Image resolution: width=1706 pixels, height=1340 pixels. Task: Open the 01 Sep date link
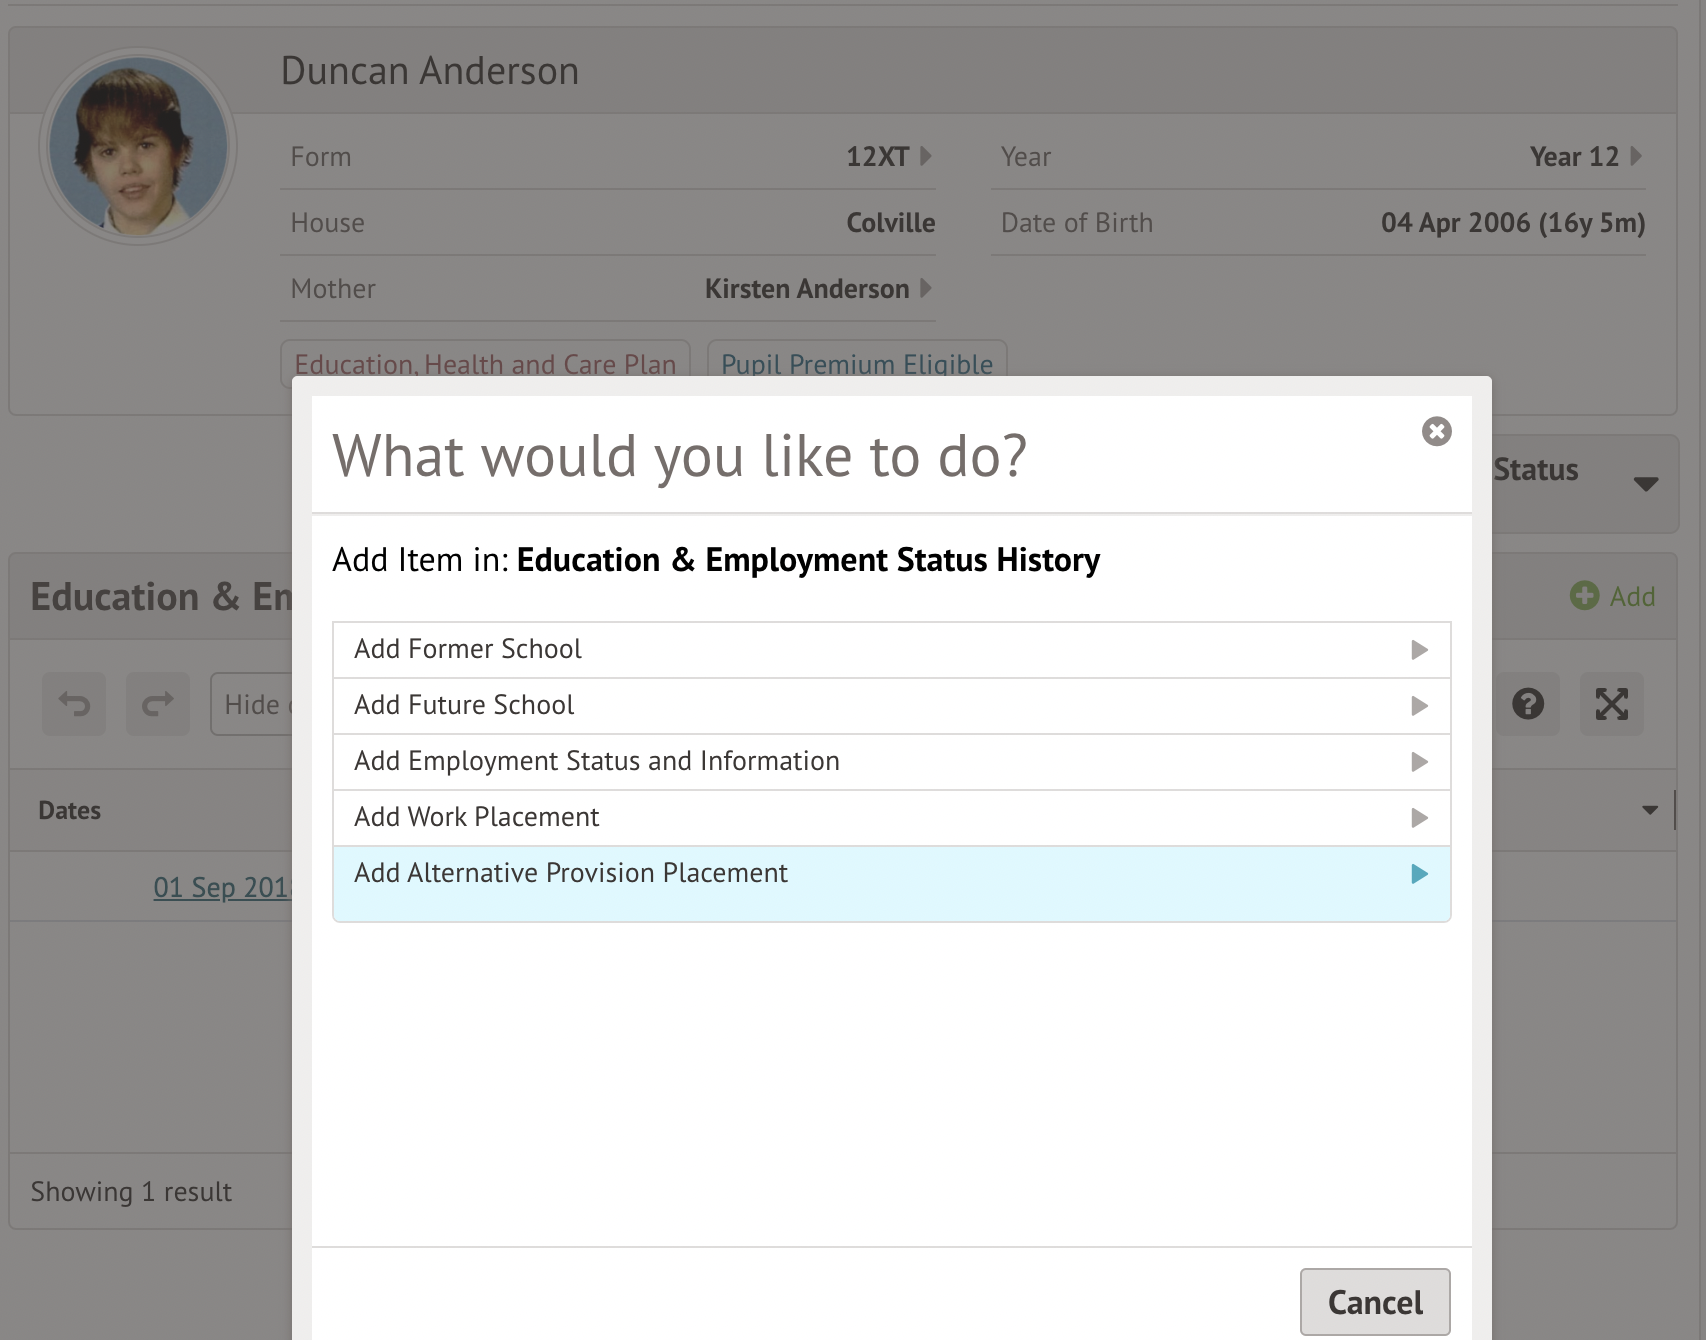point(221,888)
